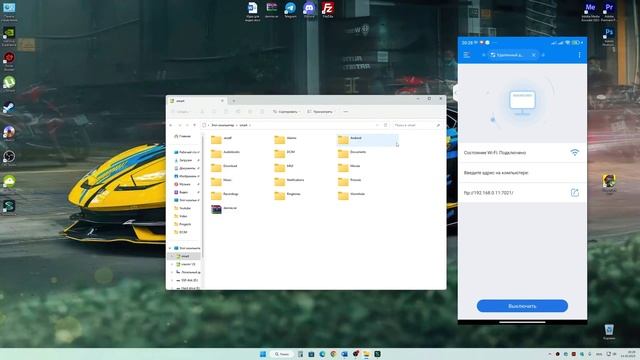Collapse the Этот компьютер tree node

[x=170, y=248]
